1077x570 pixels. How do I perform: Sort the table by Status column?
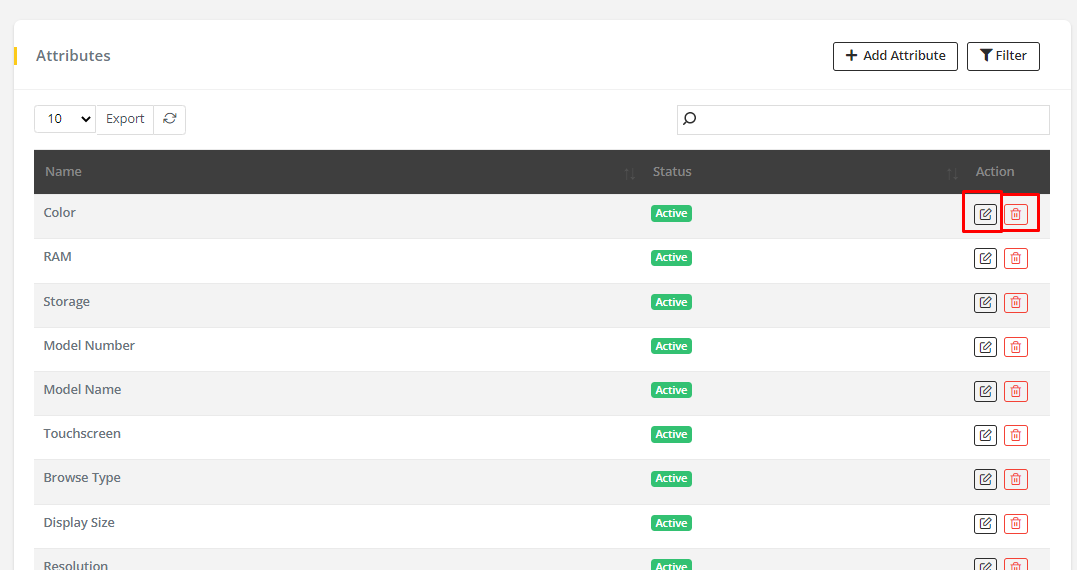click(951, 173)
